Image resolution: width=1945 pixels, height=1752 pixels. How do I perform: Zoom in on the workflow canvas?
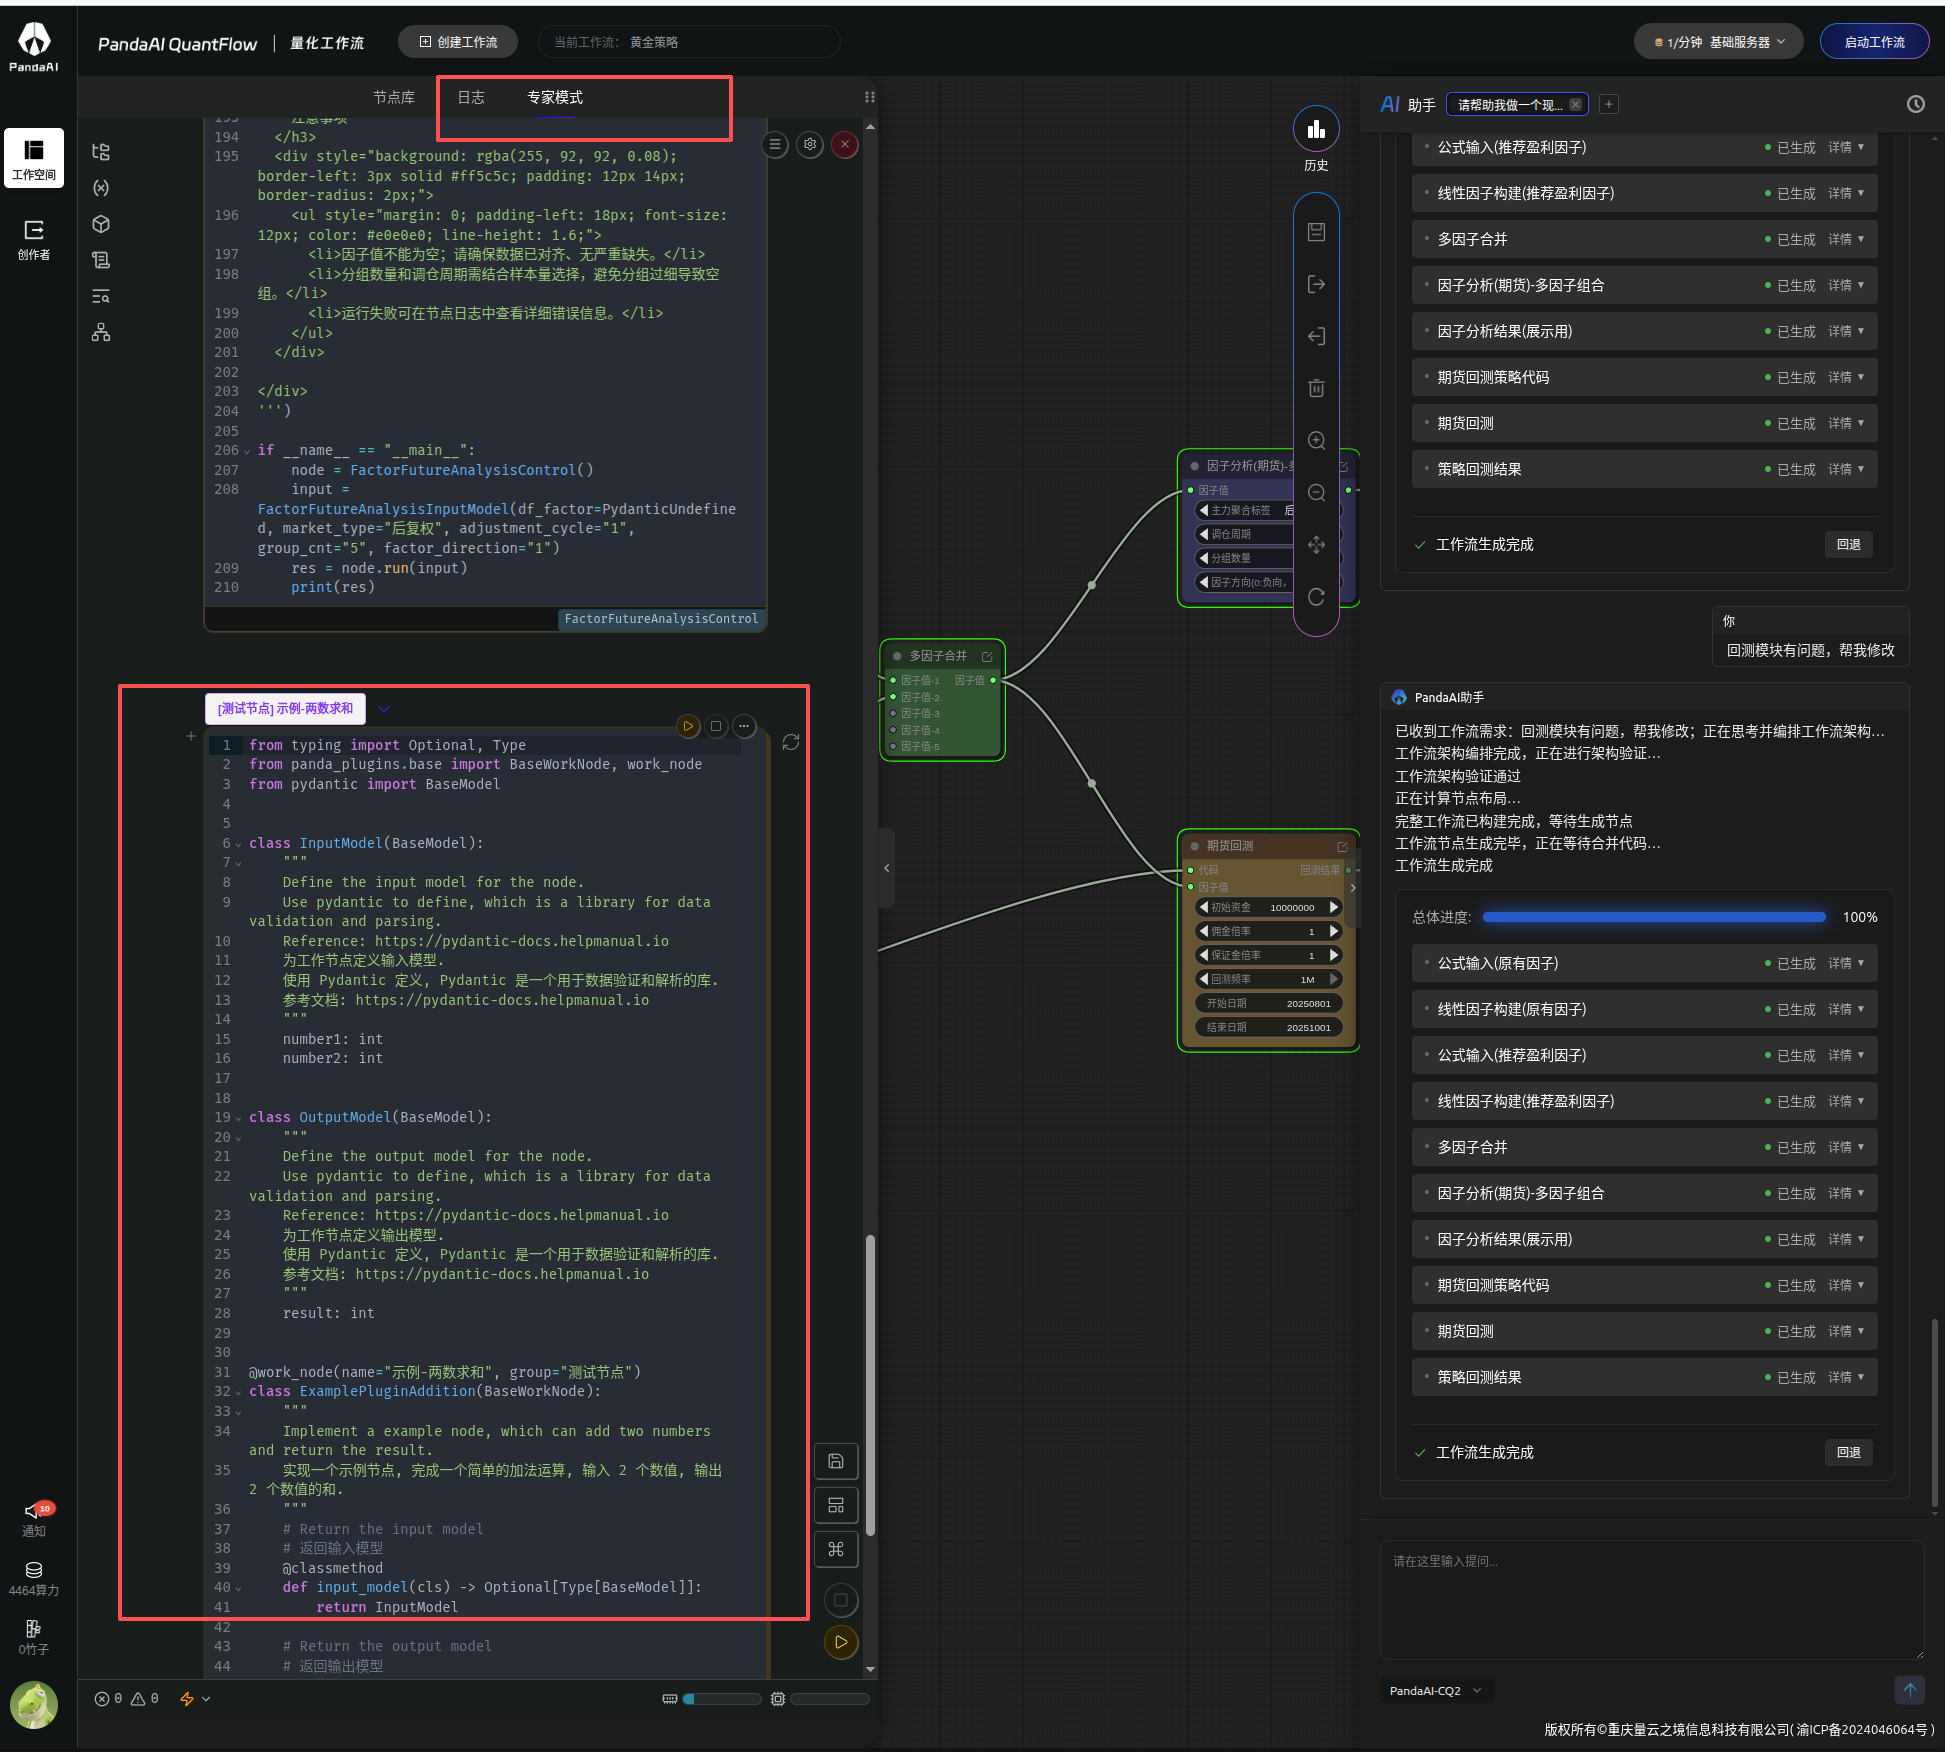(1316, 440)
